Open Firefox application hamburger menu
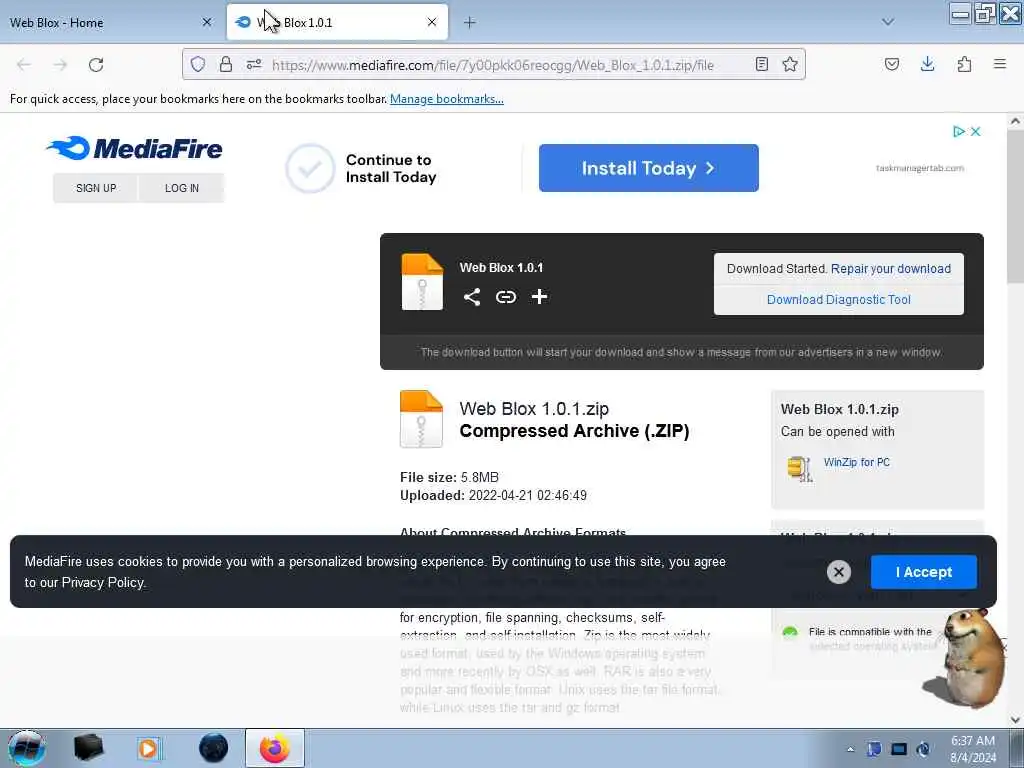Viewport: 1024px width, 768px height. point(1000,64)
